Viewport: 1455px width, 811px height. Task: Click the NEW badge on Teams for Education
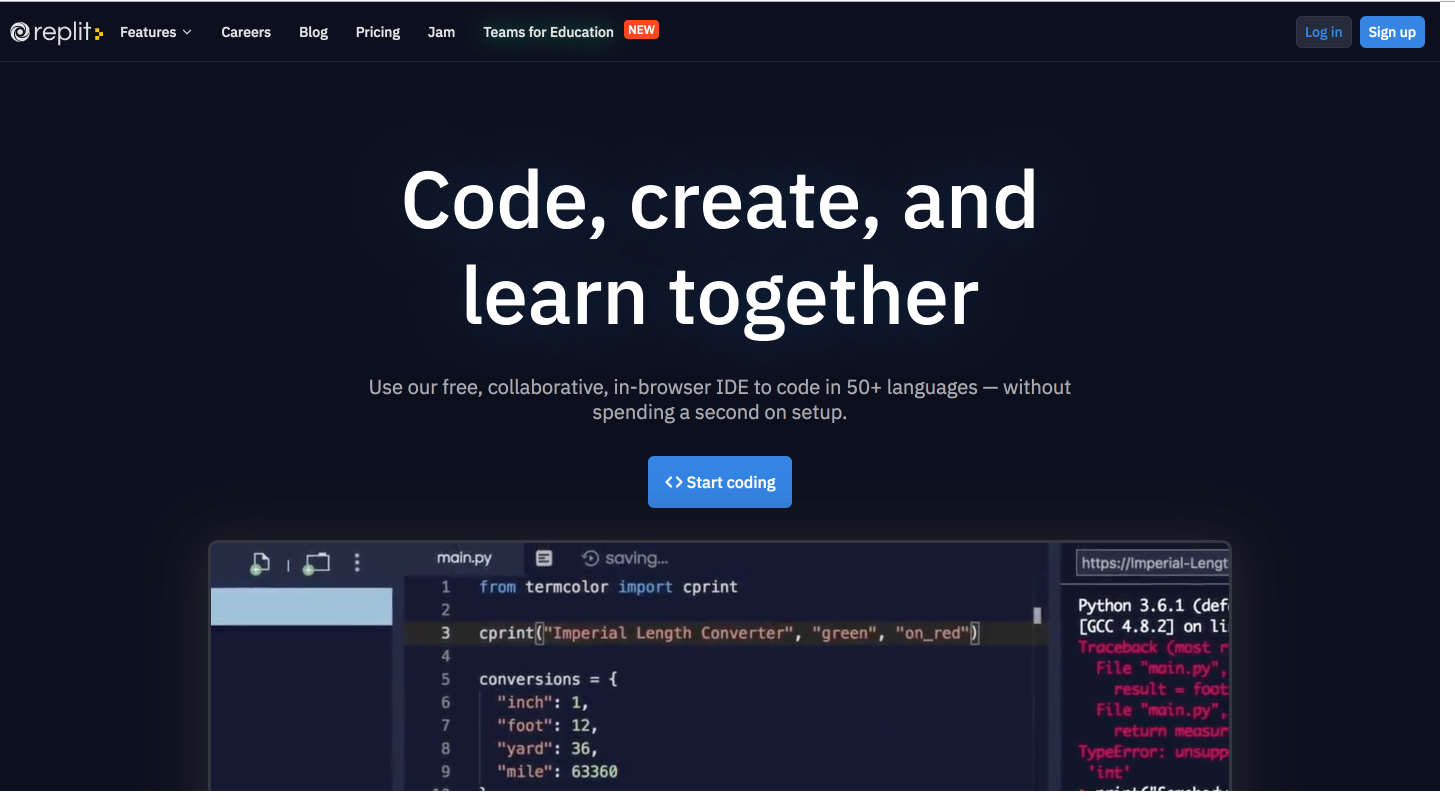[x=641, y=29]
